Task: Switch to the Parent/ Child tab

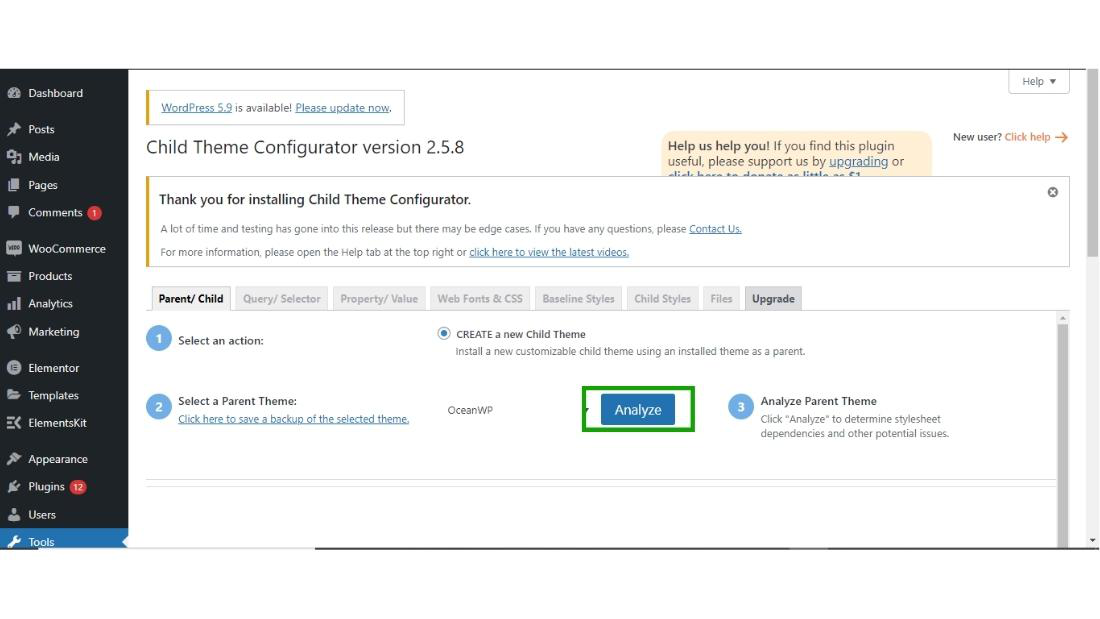Action: coord(191,298)
